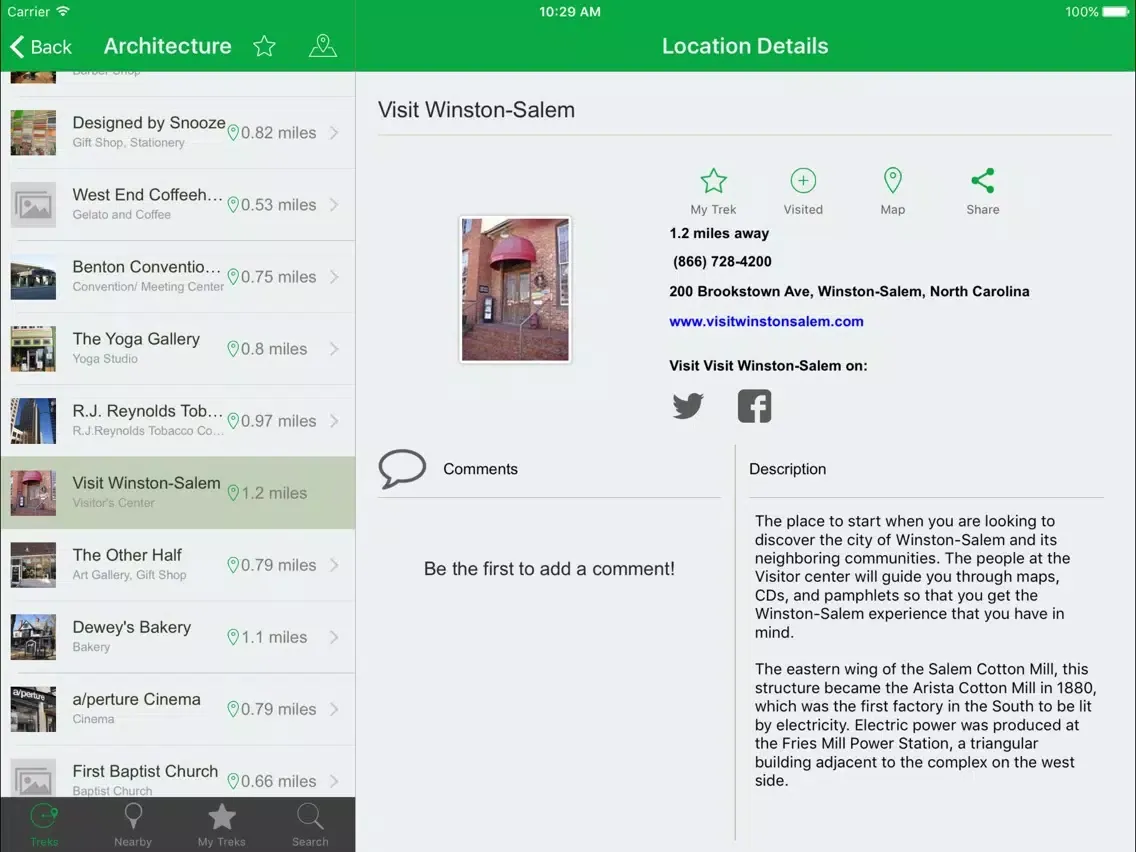1136x852 pixels.
Task: Open Designed by Snooze chevron
Action: click(334, 133)
